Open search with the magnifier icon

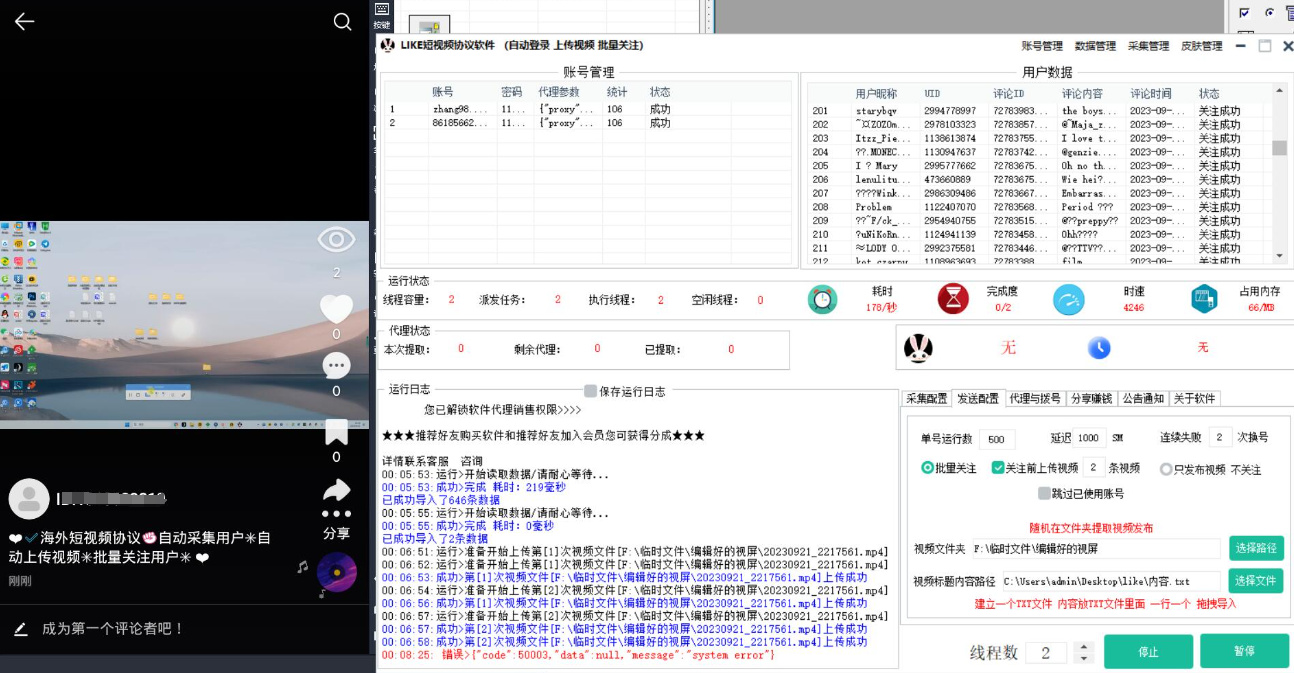tap(342, 22)
